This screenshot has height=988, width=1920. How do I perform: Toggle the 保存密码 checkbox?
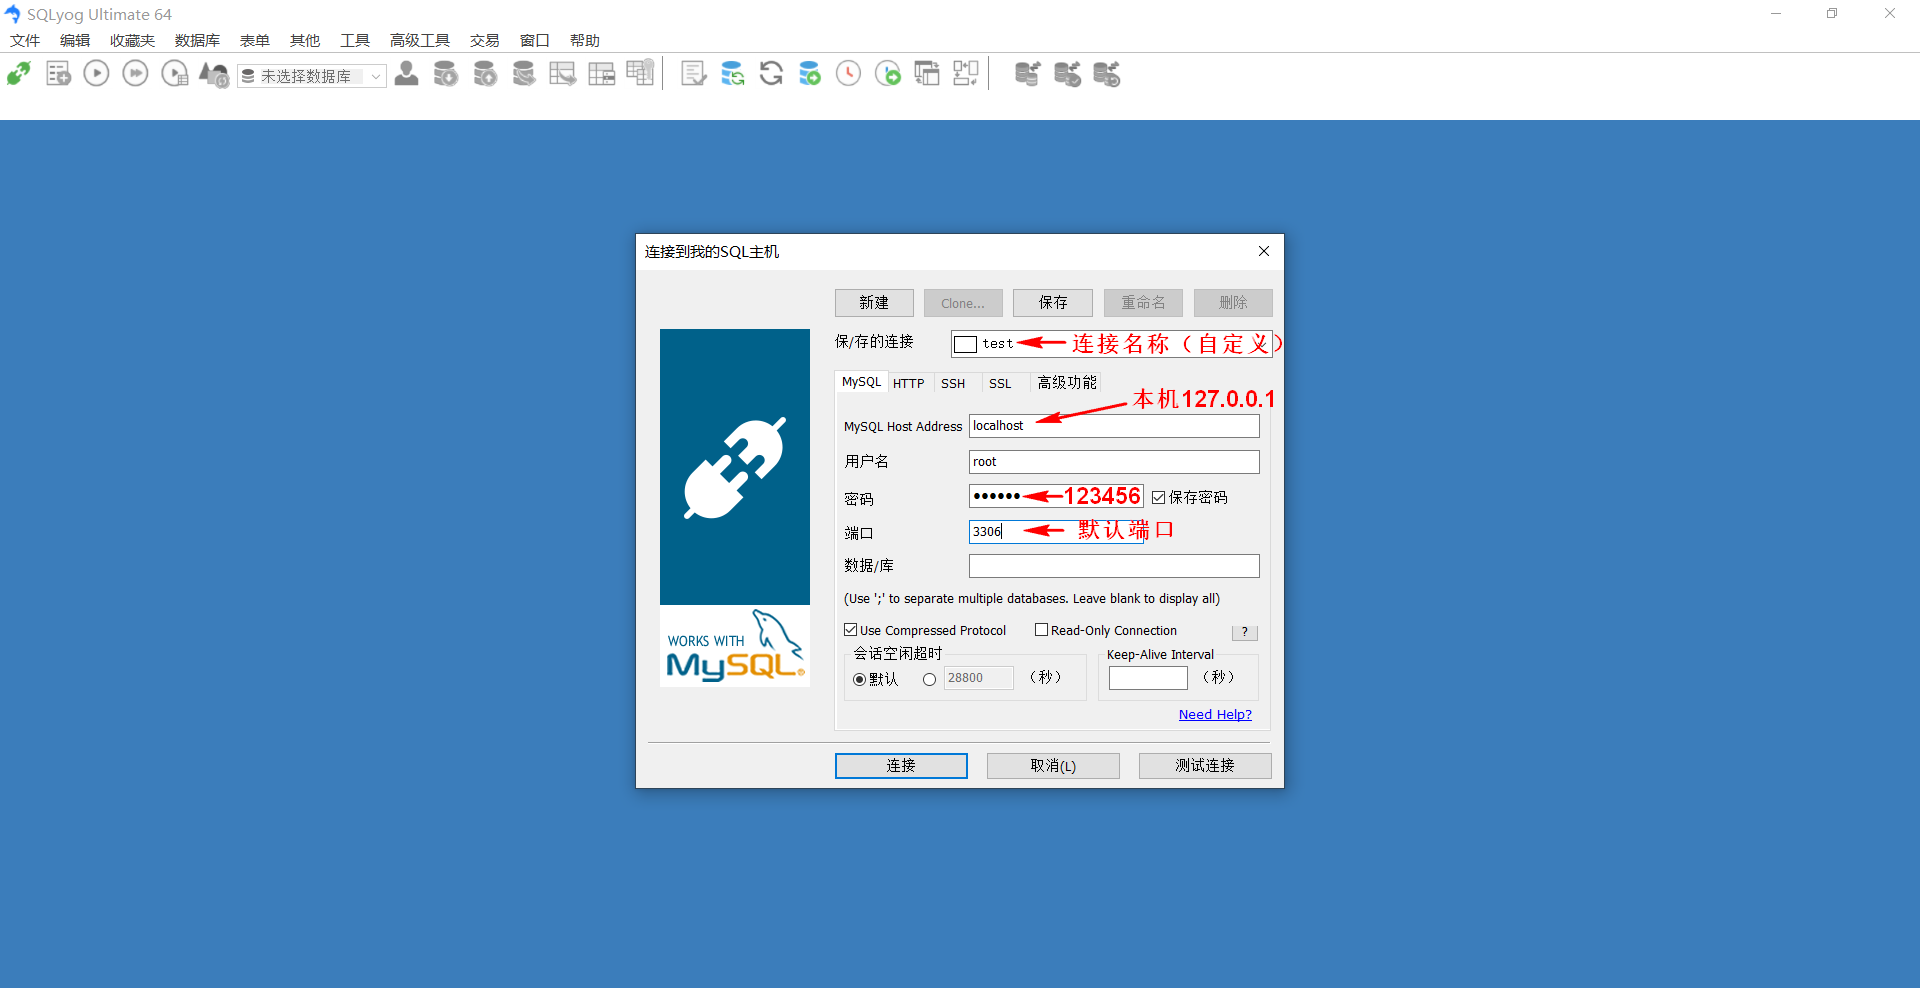click(x=1159, y=497)
